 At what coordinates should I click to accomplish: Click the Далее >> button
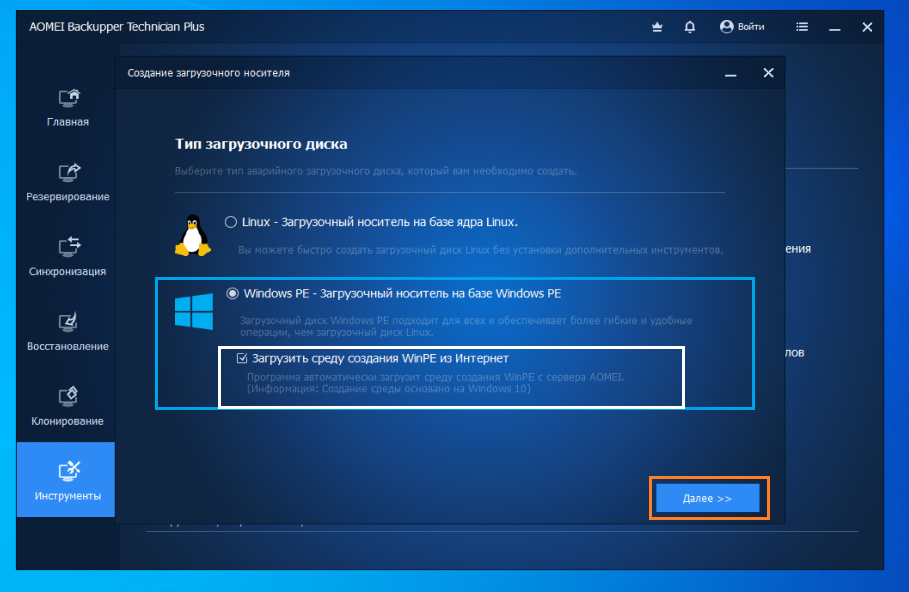(707, 498)
